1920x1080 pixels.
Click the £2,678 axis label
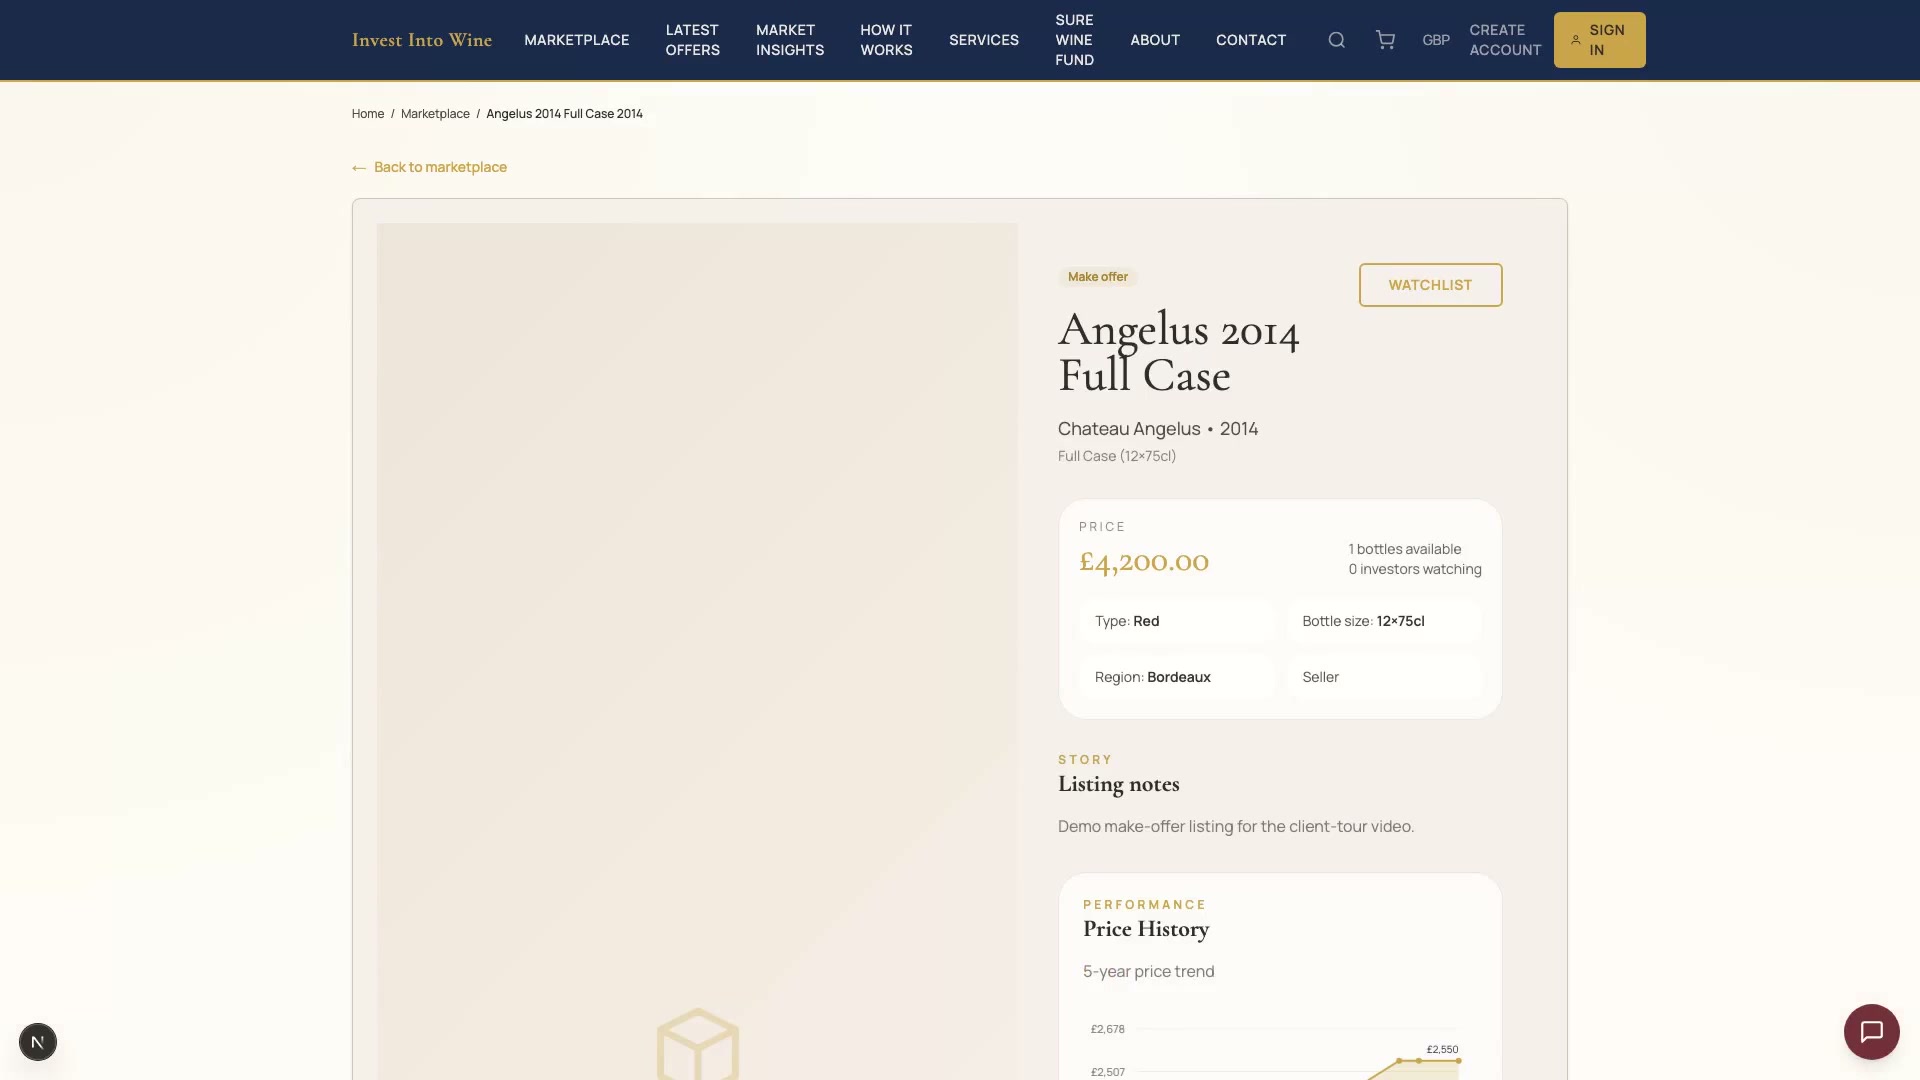tap(1108, 1029)
